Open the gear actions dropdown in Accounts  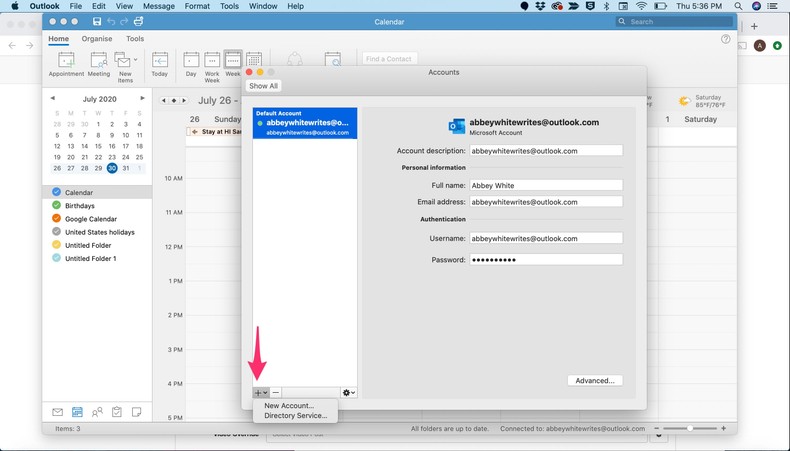(x=348, y=393)
